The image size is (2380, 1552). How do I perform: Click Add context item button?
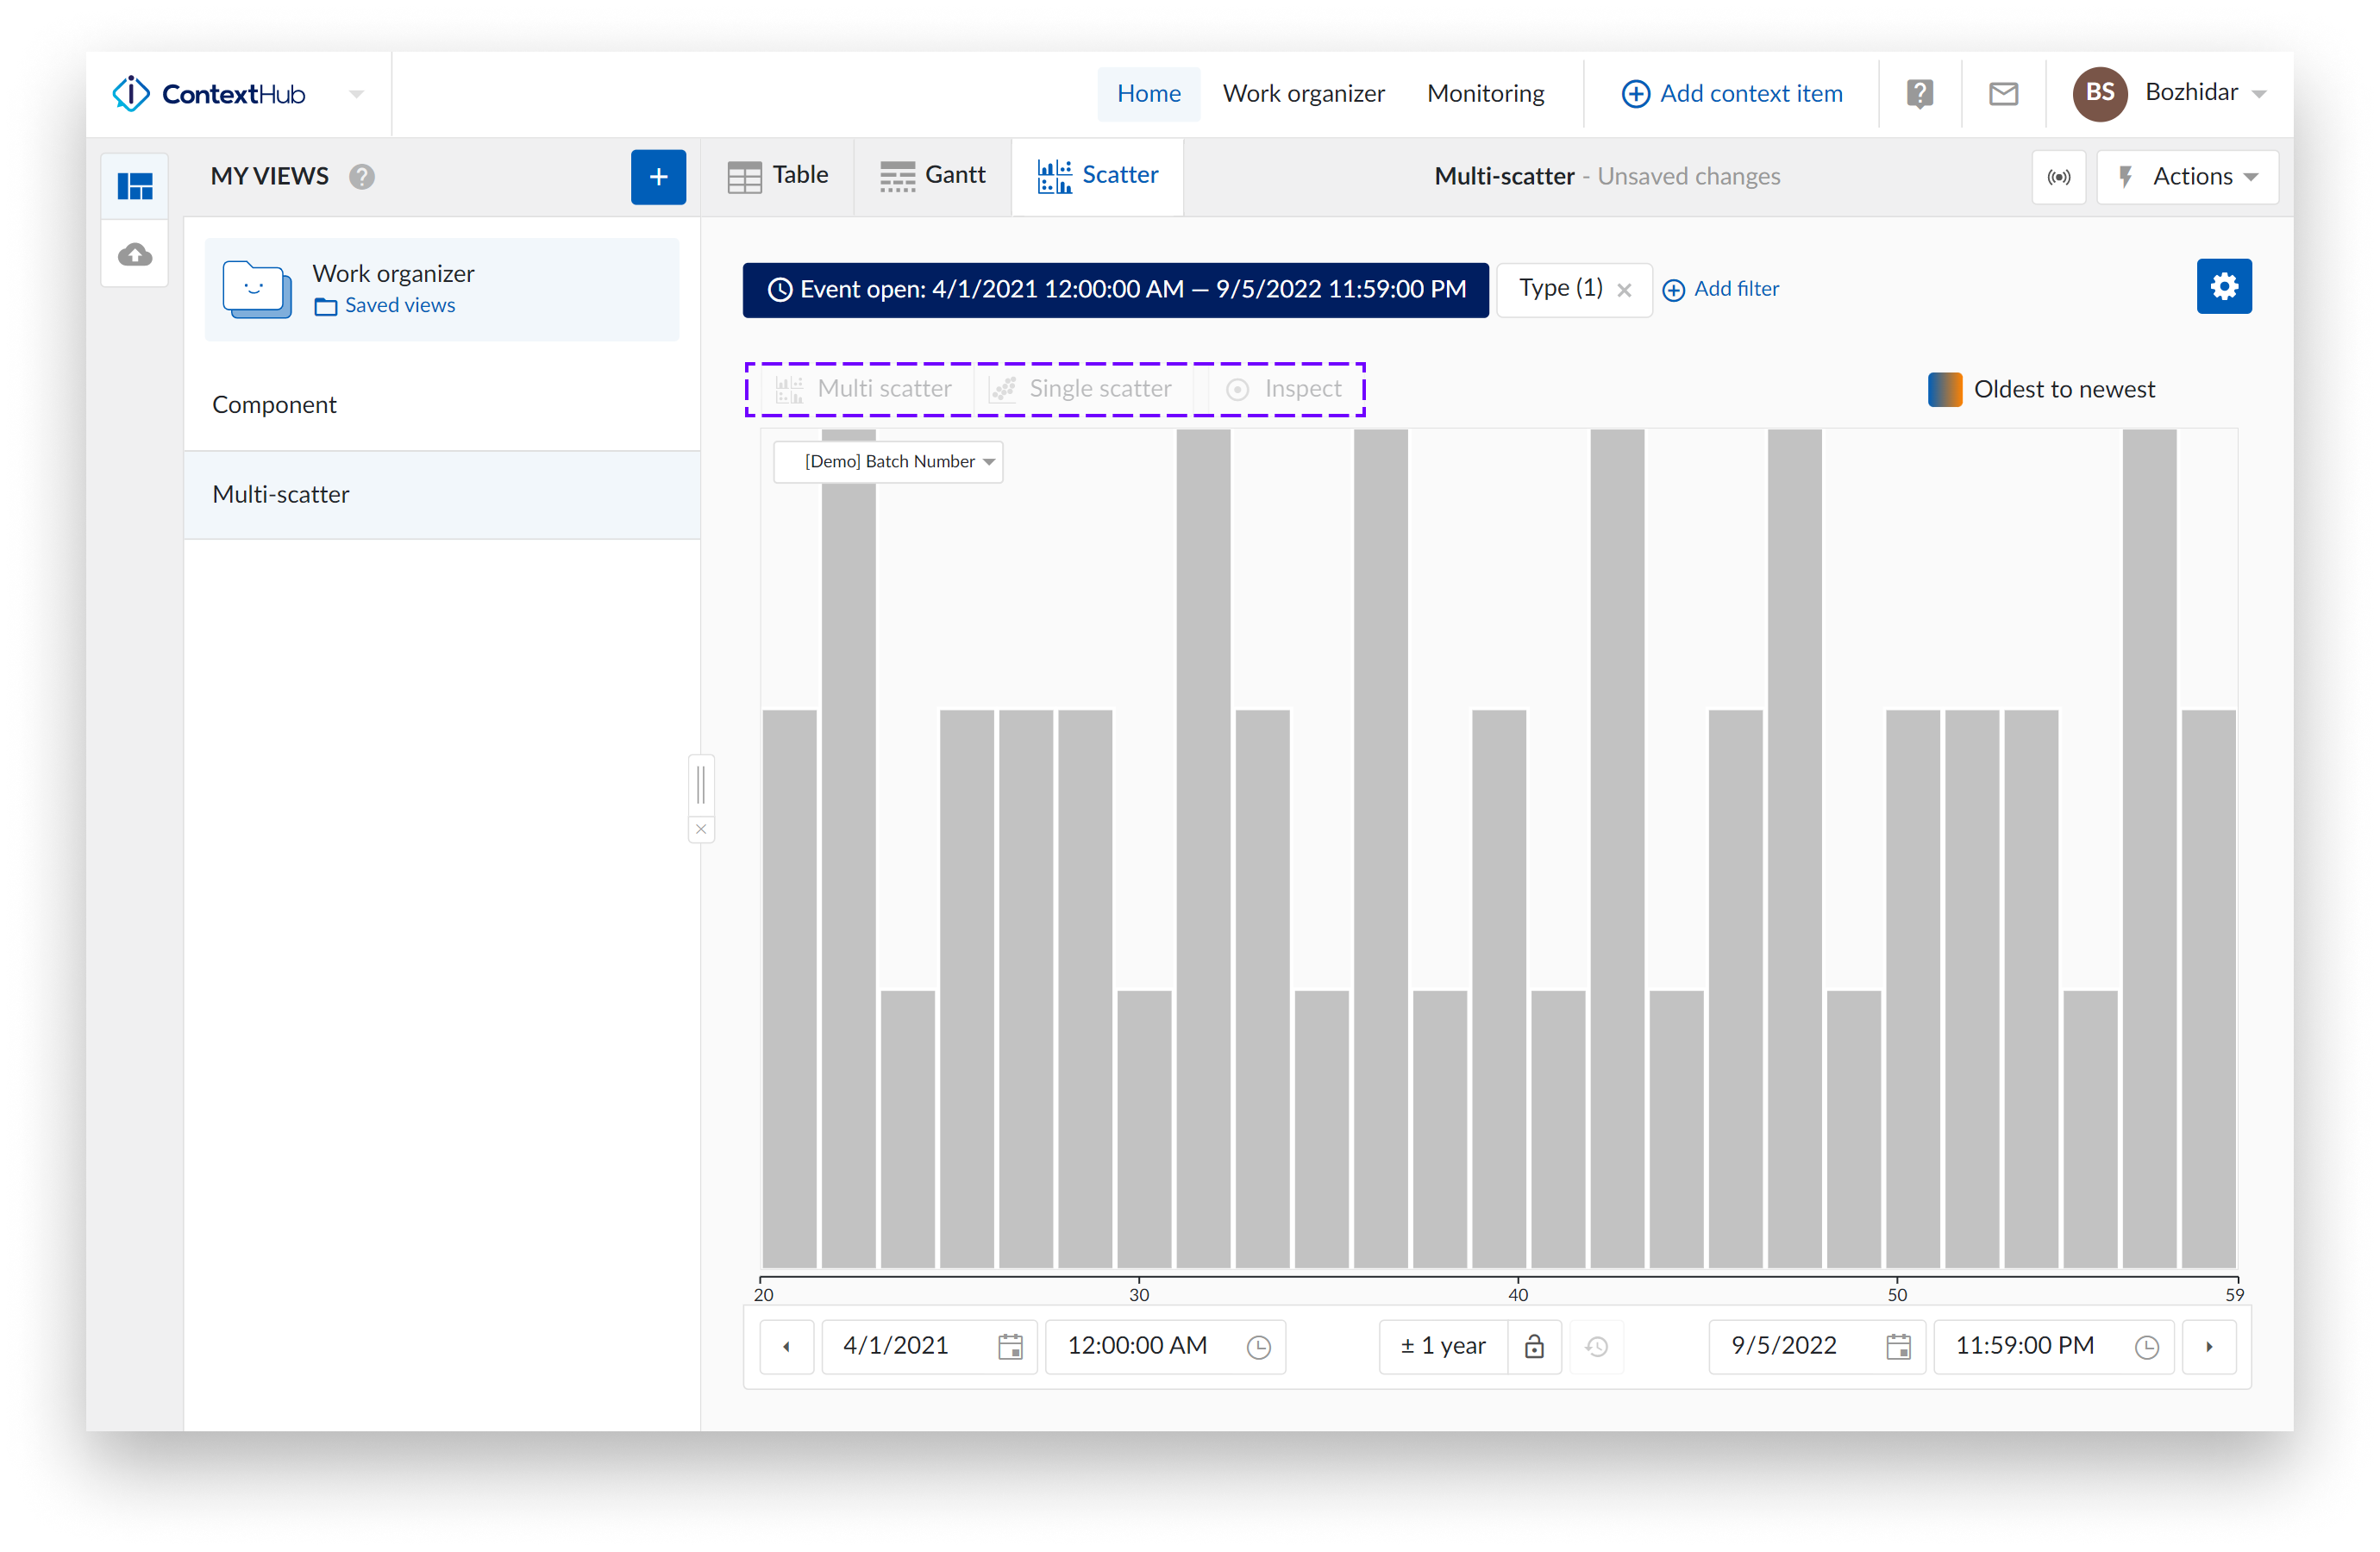pos(1731,94)
